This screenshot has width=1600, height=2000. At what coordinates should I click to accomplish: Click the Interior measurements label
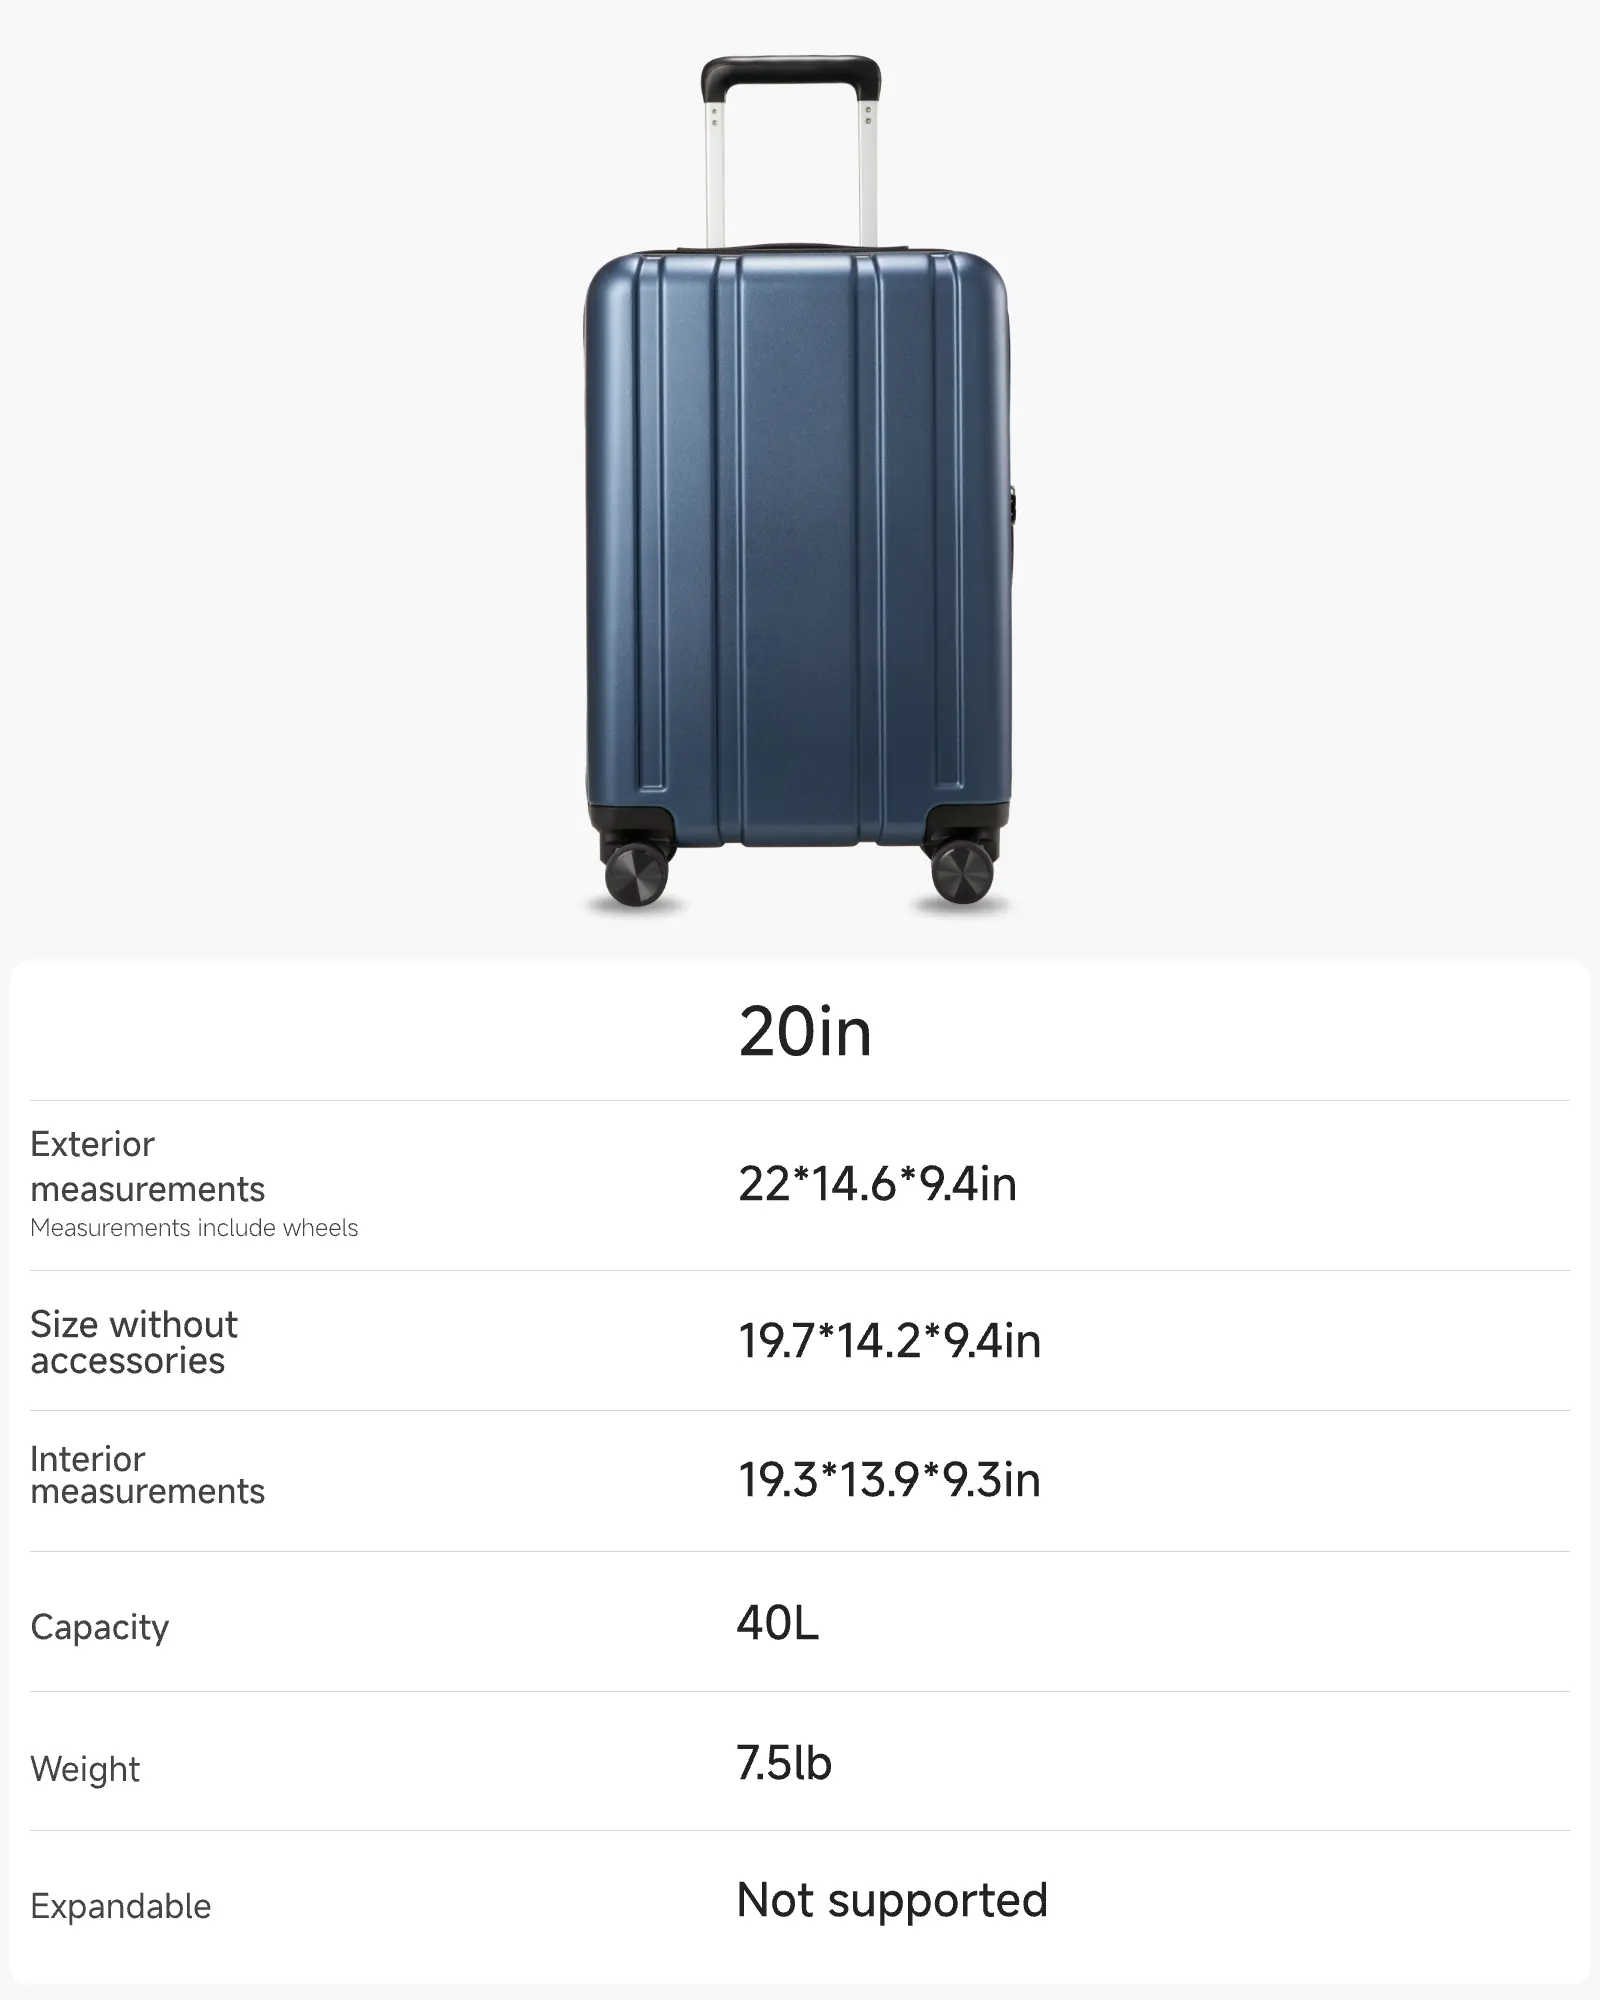click(147, 1475)
